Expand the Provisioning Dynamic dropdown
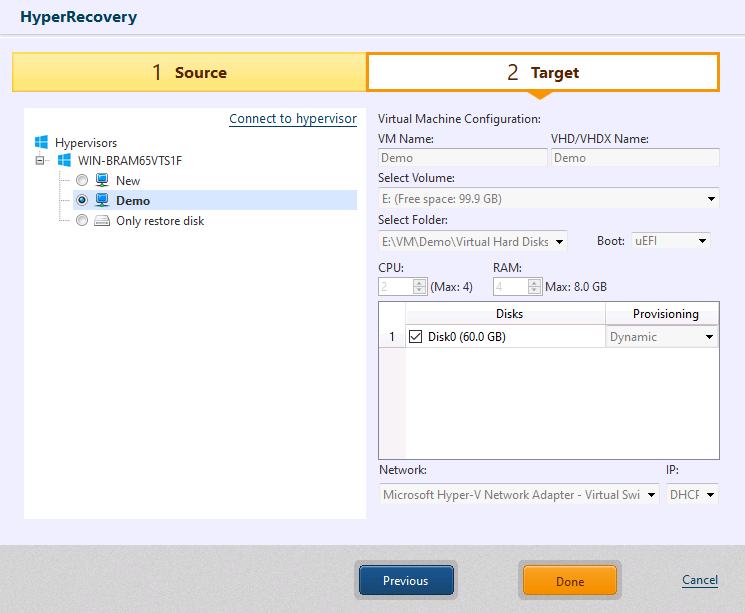This screenshot has height=613, width=745. pos(710,337)
